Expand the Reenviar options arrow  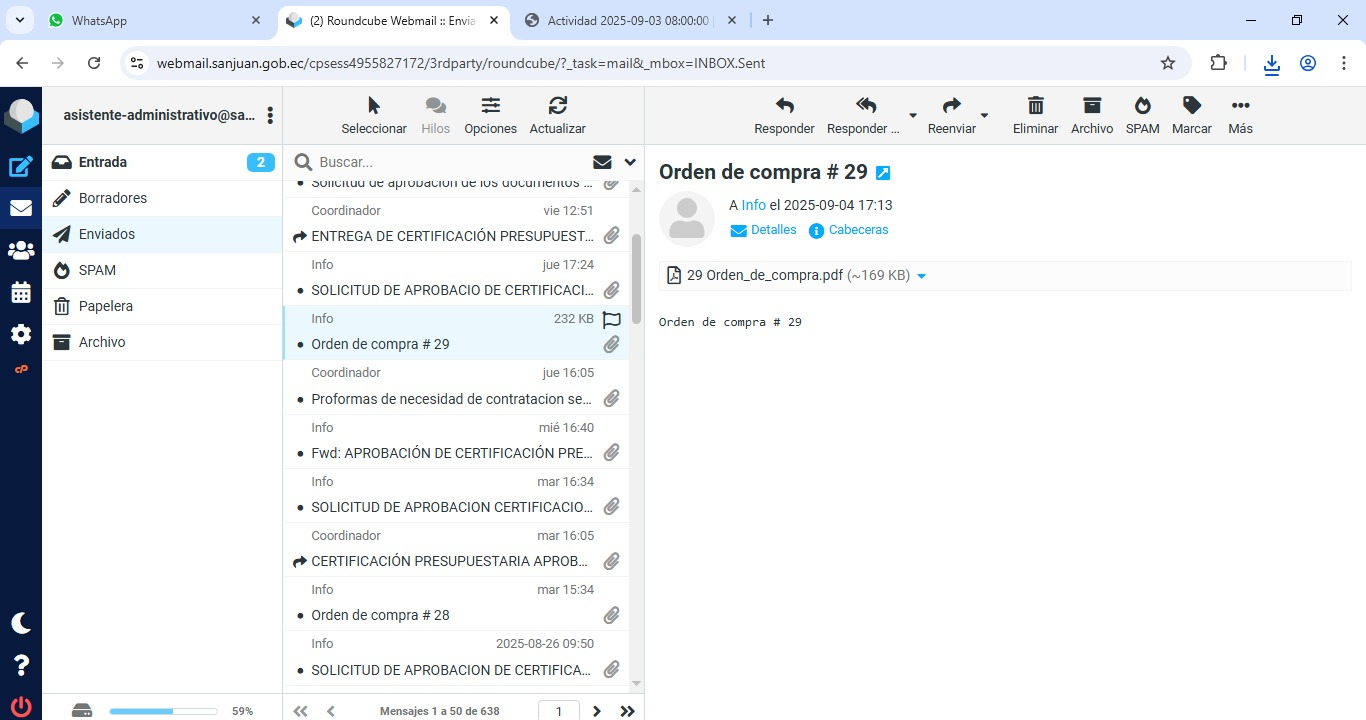tap(984, 116)
